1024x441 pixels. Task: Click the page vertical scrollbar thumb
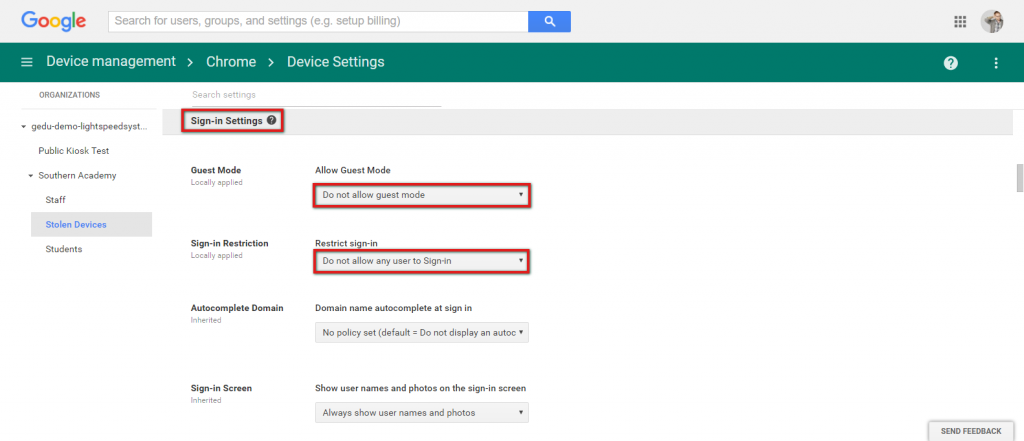[1020, 179]
